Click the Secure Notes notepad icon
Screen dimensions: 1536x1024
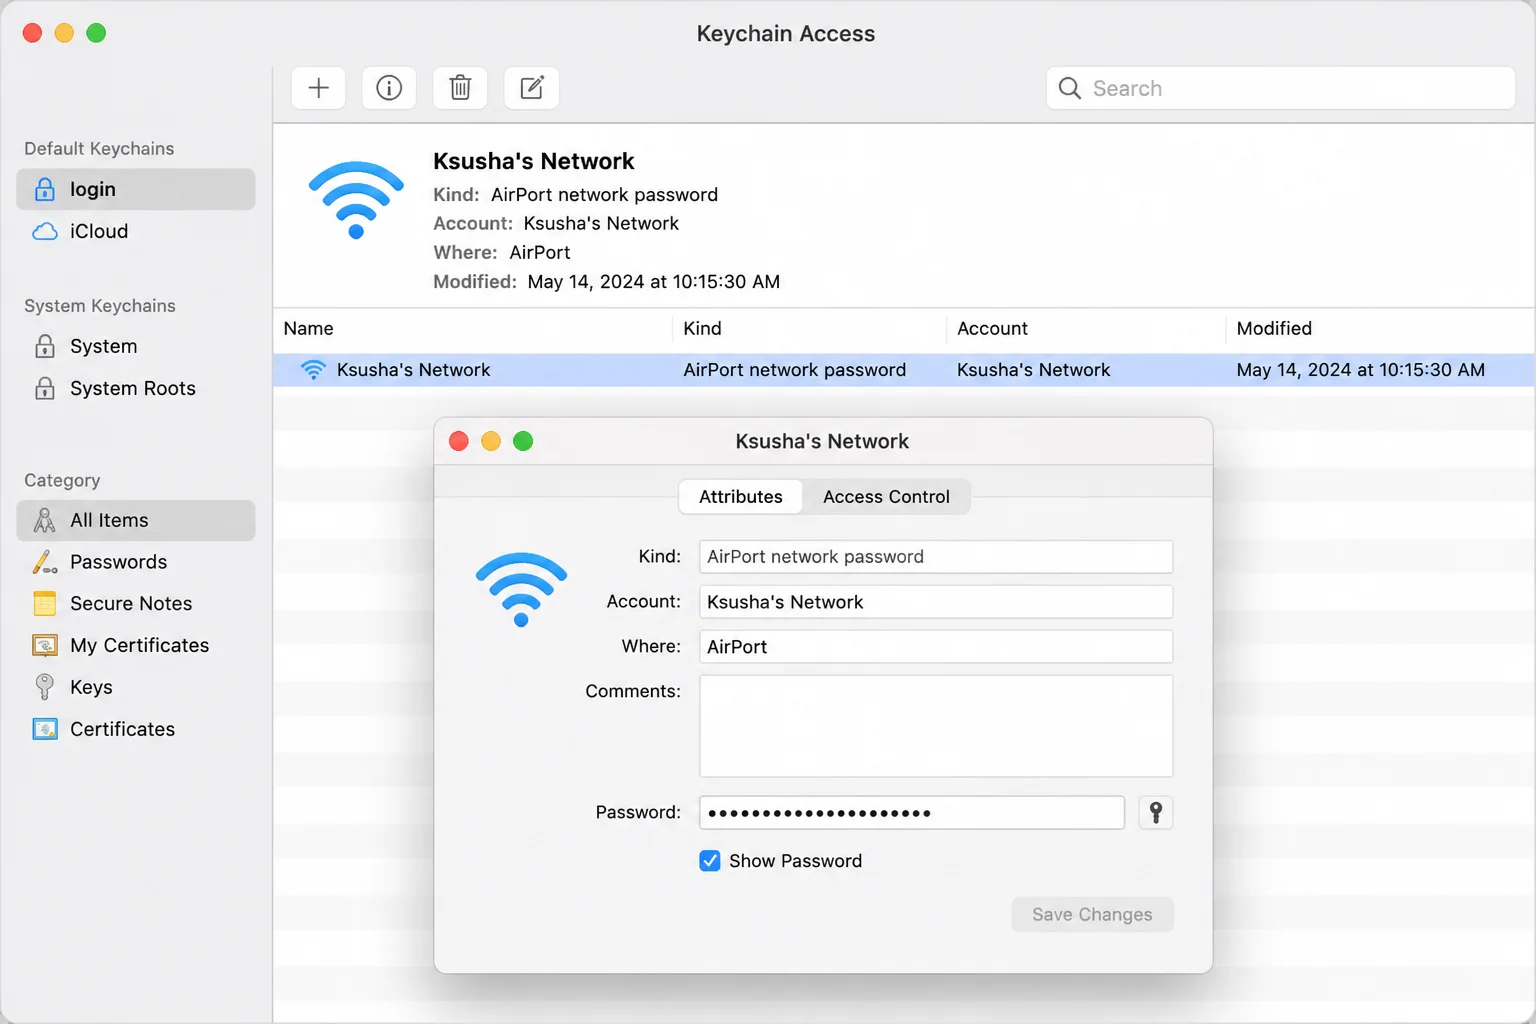tap(44, 604)
